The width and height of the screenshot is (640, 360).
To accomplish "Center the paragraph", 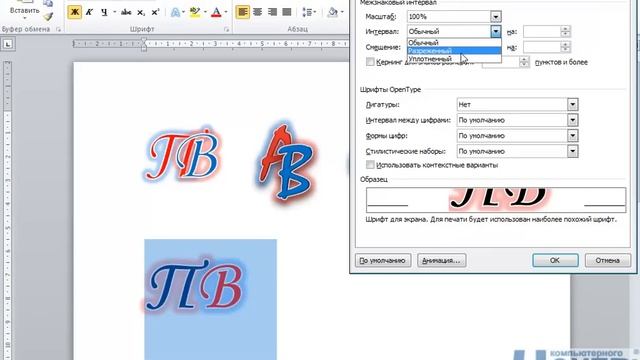I will [x=258, y=12].
